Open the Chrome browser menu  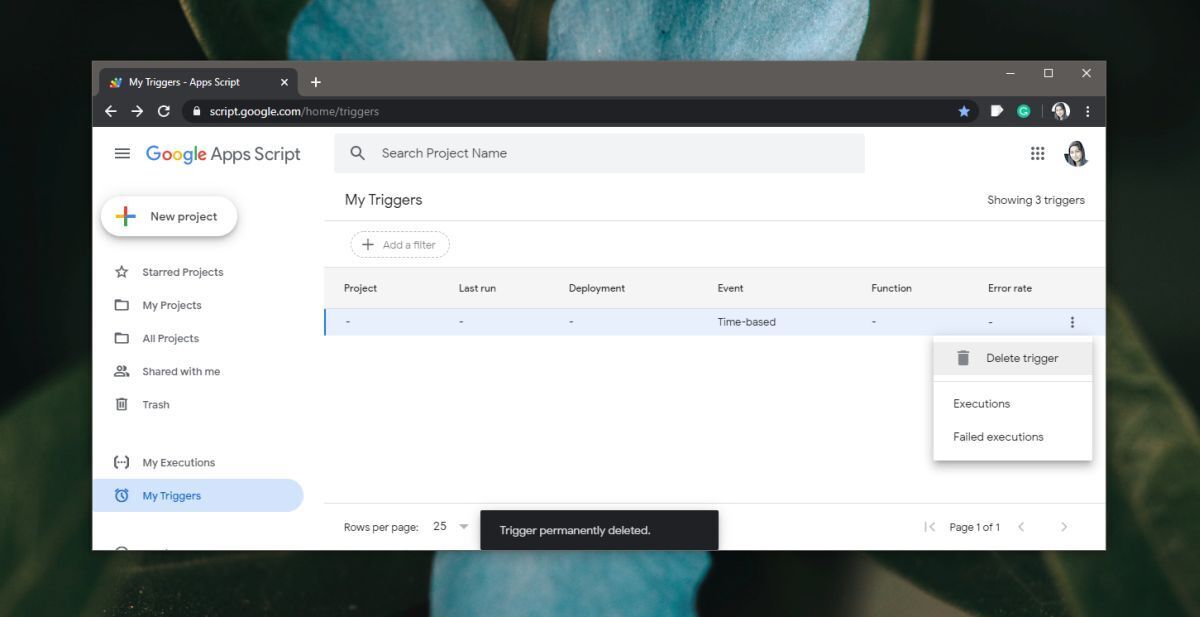(1088, 111)
